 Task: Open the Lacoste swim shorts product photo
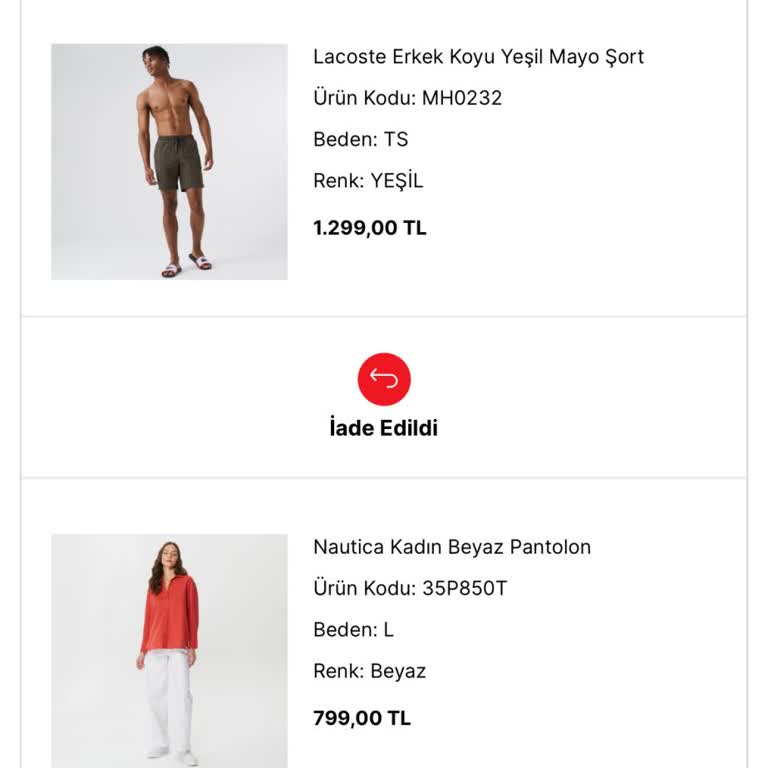[169, 161]
